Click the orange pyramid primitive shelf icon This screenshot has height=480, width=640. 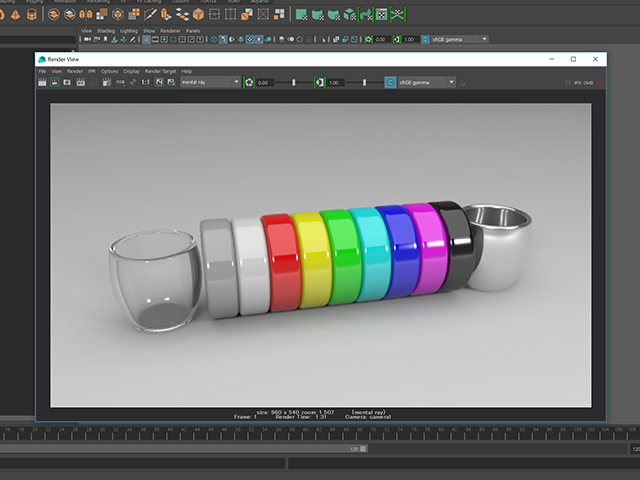[16, 15]
